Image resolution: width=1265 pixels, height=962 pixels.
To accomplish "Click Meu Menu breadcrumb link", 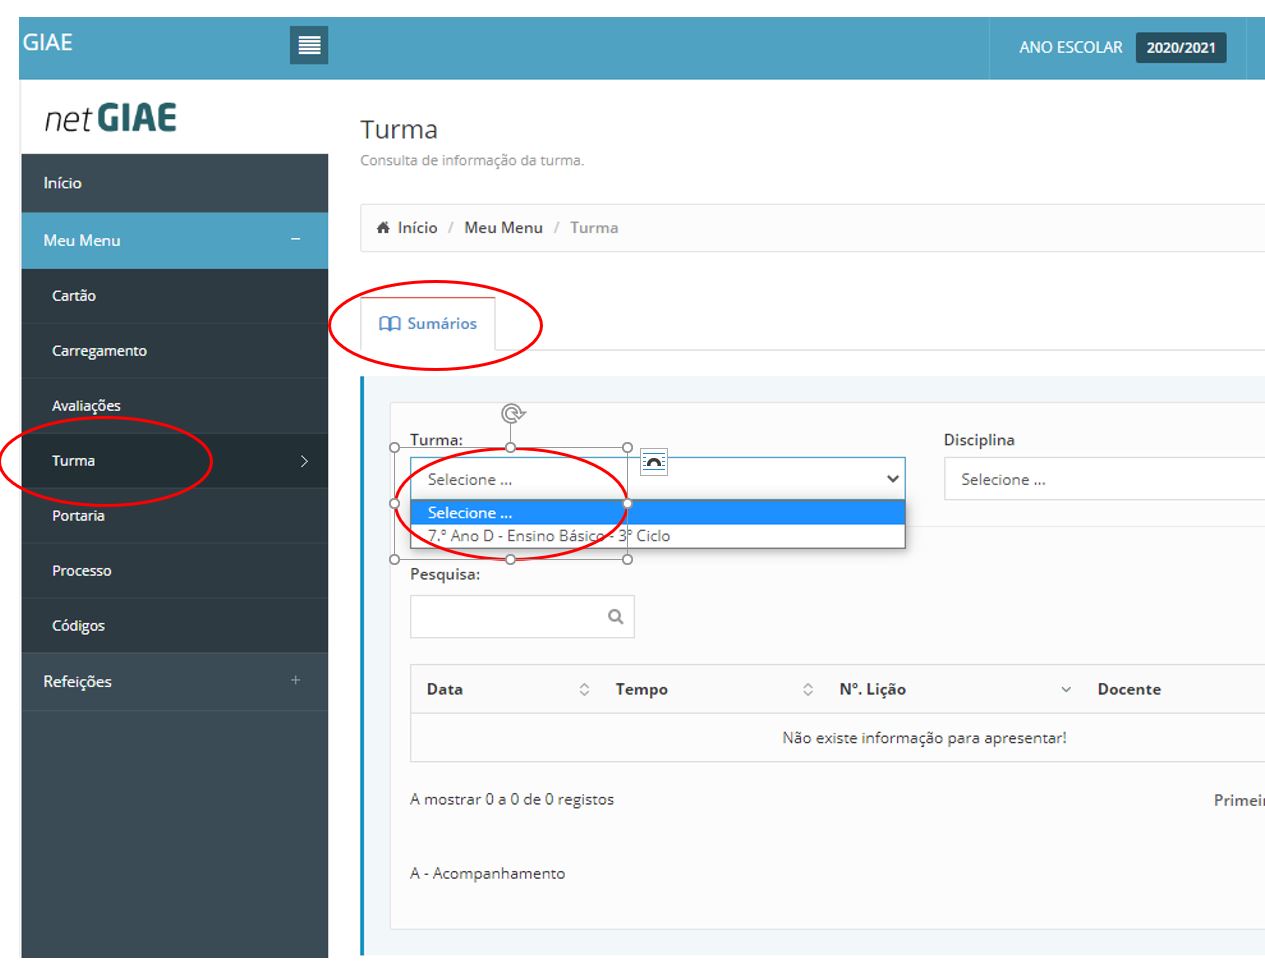I will (503, 228).
